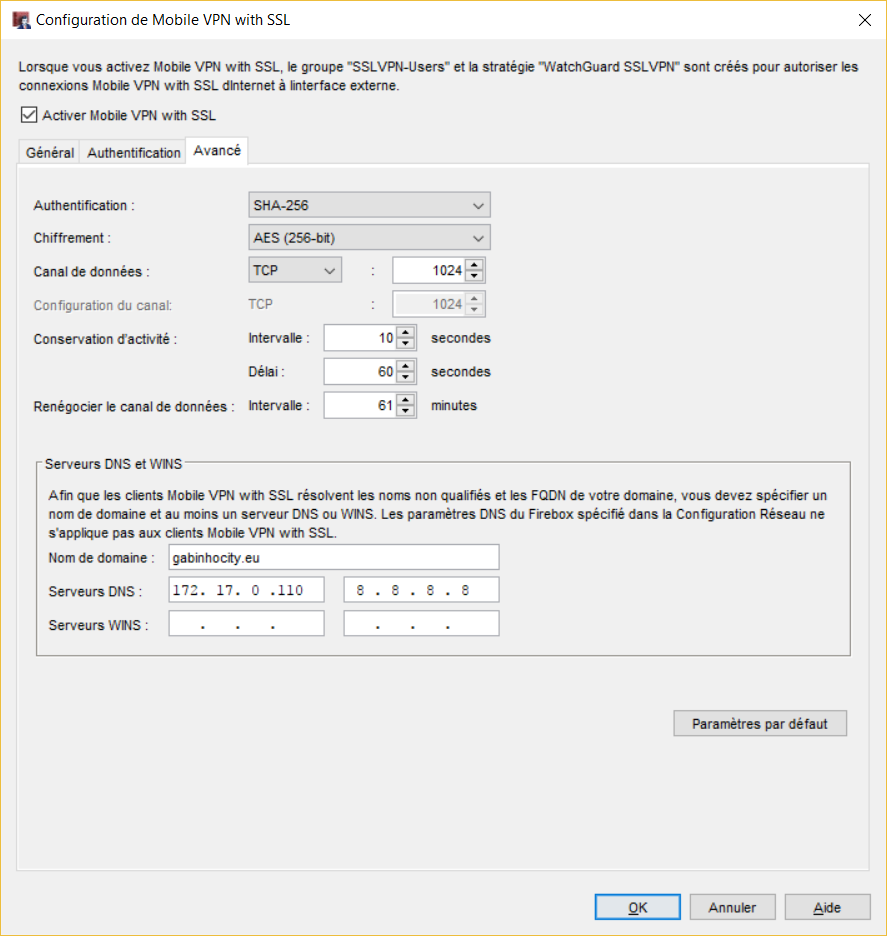887x936 pixels.
Task: Toggle Activer Mobile VPN with SSL checkbox
Action: (x=29, y=115)
